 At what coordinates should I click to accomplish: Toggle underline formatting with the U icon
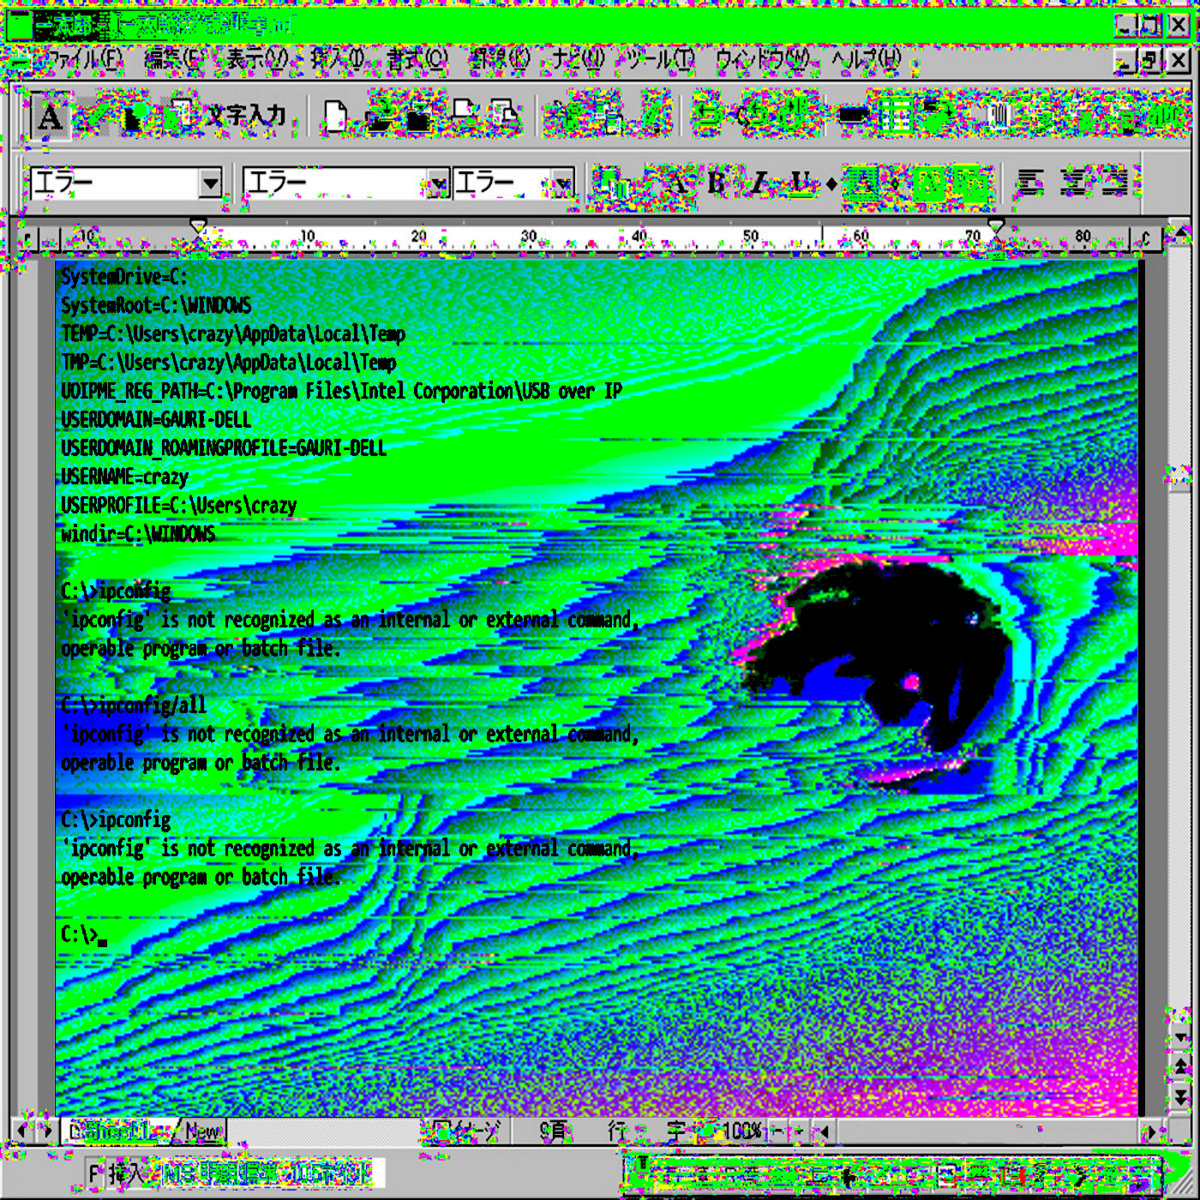coord(800,183)
